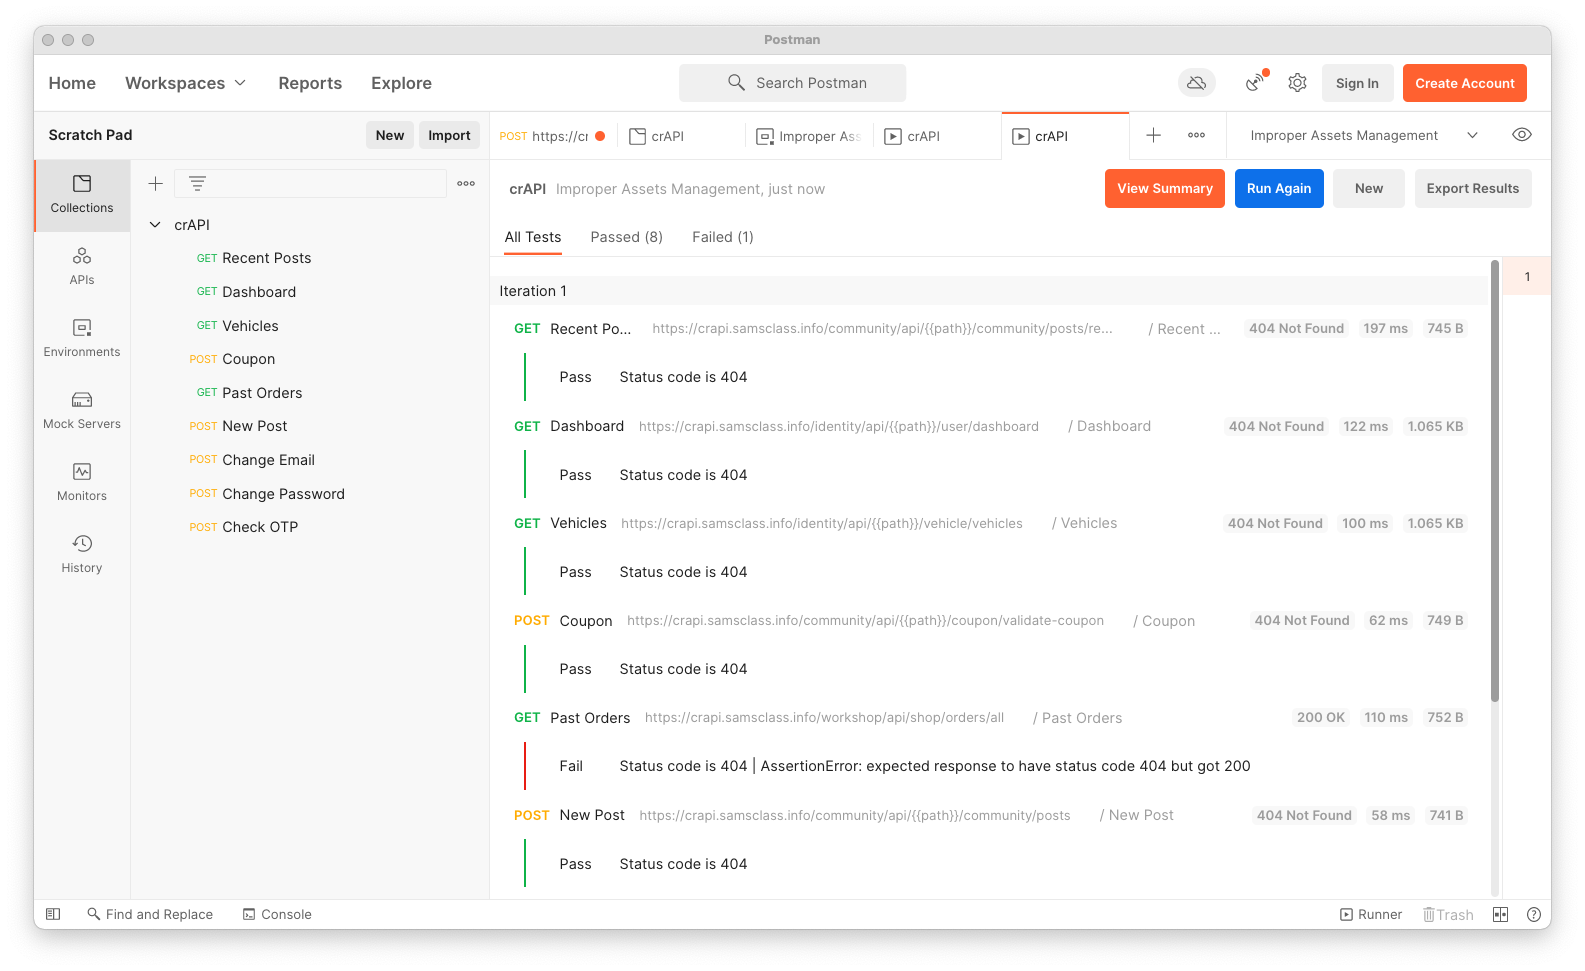Add a new collection with plus icon

coord(156,184)
